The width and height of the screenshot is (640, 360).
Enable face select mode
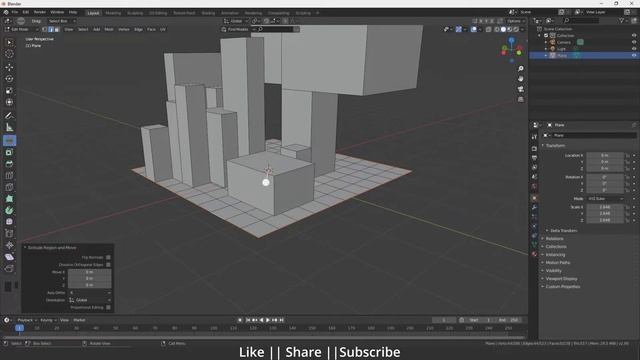[x=56, y=29]
